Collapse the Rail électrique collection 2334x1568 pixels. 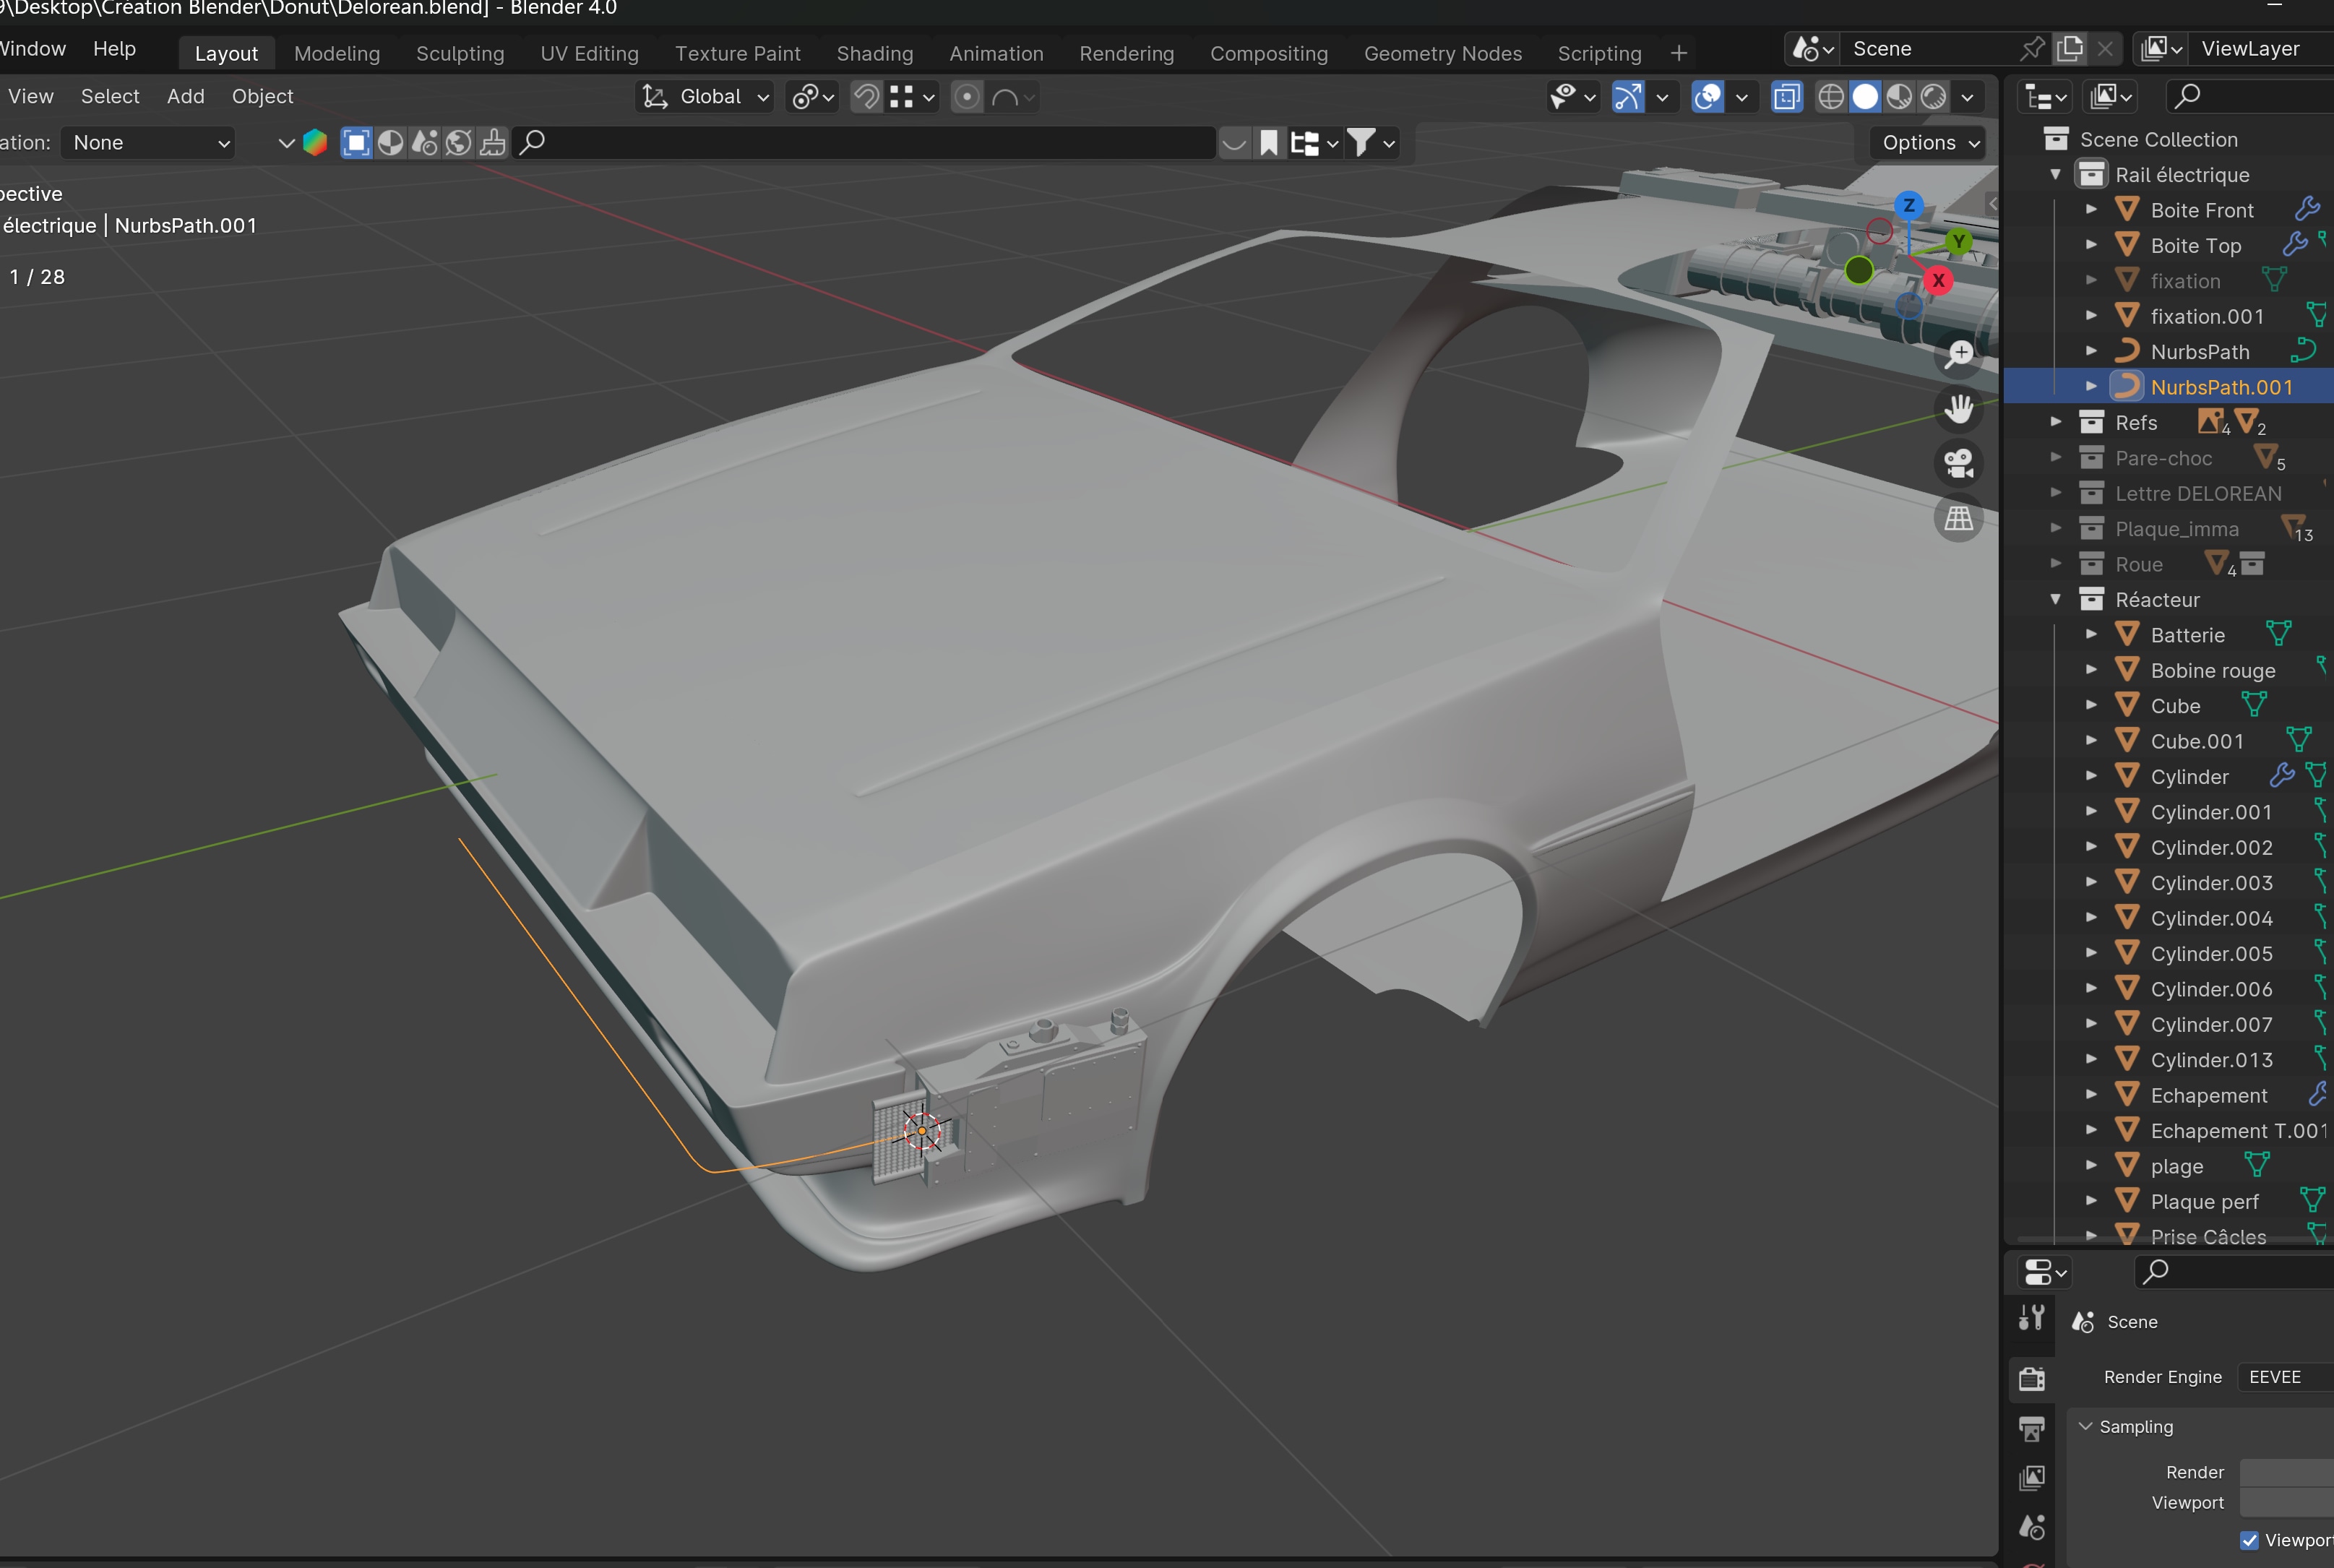(x=2056, y=175)
